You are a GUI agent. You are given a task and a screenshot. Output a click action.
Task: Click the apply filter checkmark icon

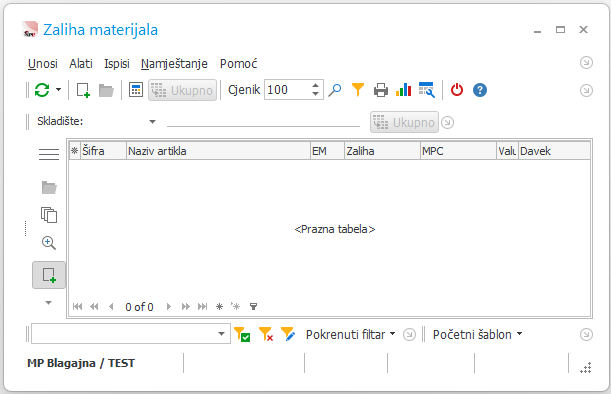point(242,334)
